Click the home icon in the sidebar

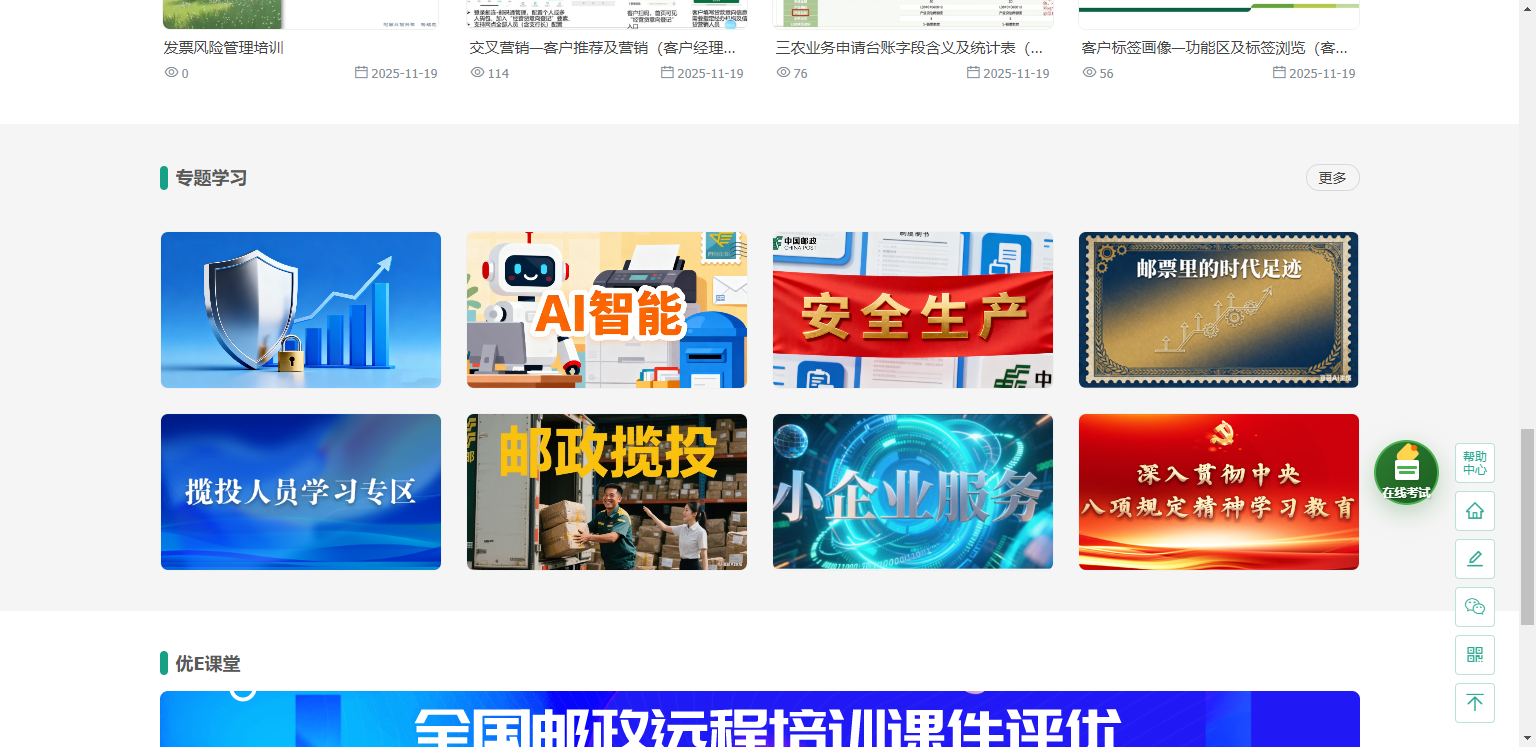(1475, 511)
